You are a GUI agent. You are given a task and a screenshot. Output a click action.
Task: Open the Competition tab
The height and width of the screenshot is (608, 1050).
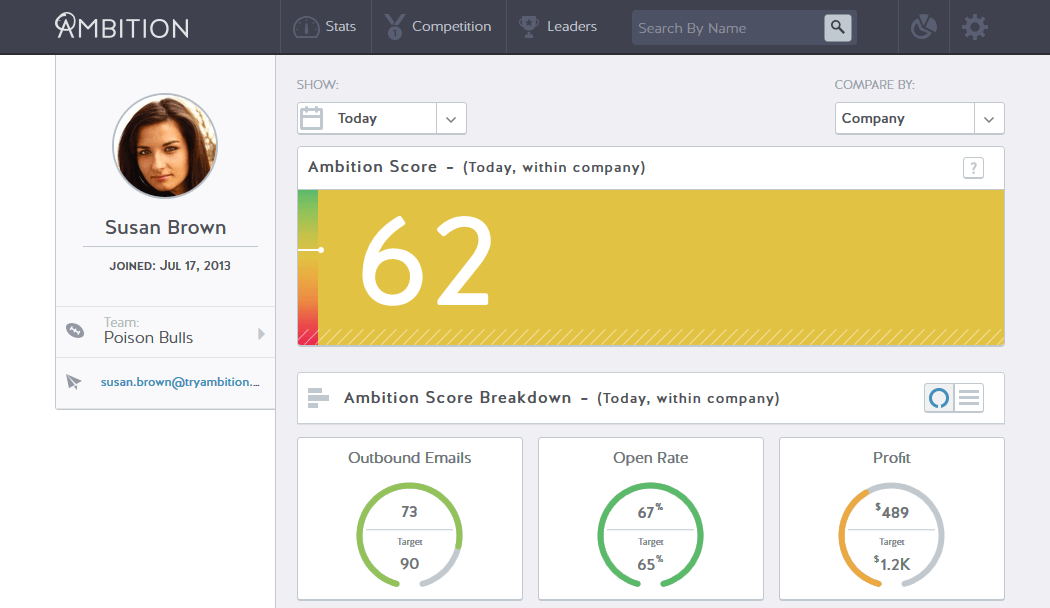439,27
